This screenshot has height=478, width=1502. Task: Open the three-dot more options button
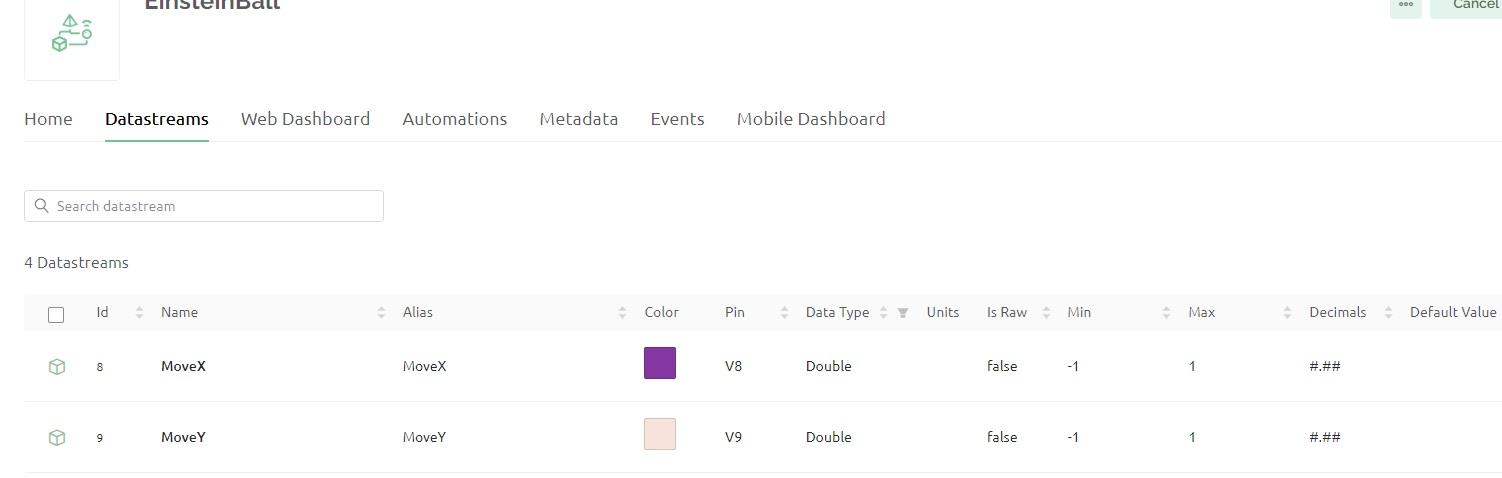click(1405, 5)
